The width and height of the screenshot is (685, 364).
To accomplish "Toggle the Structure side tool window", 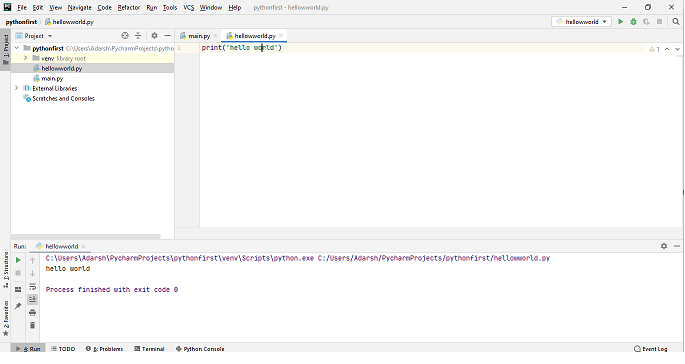I will [6, 269].
